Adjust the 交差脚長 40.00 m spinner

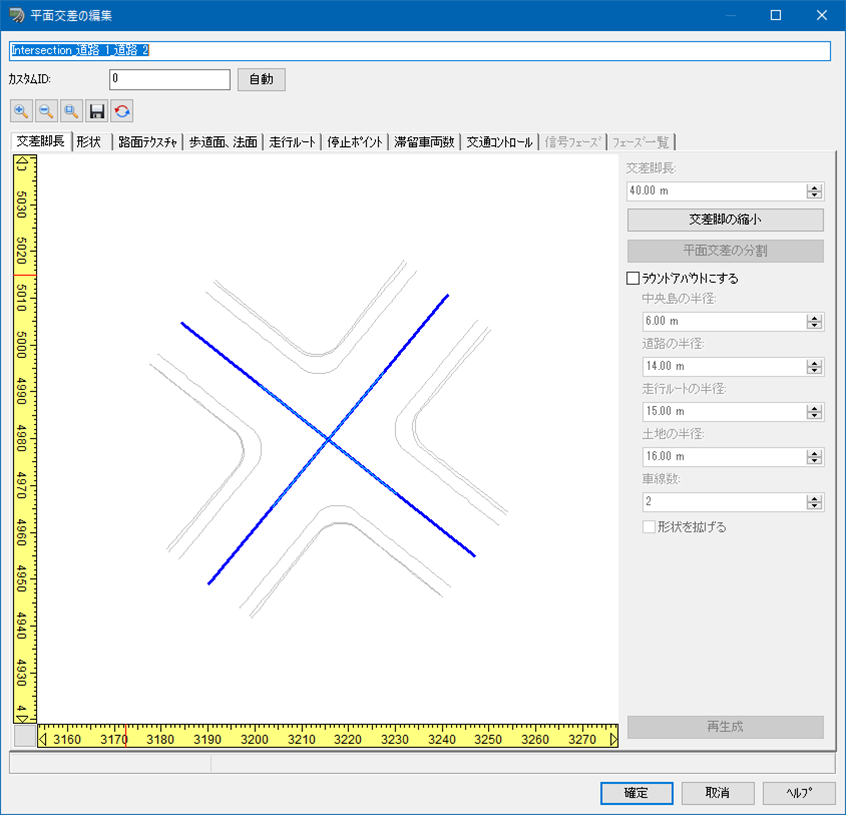[814, 191]
